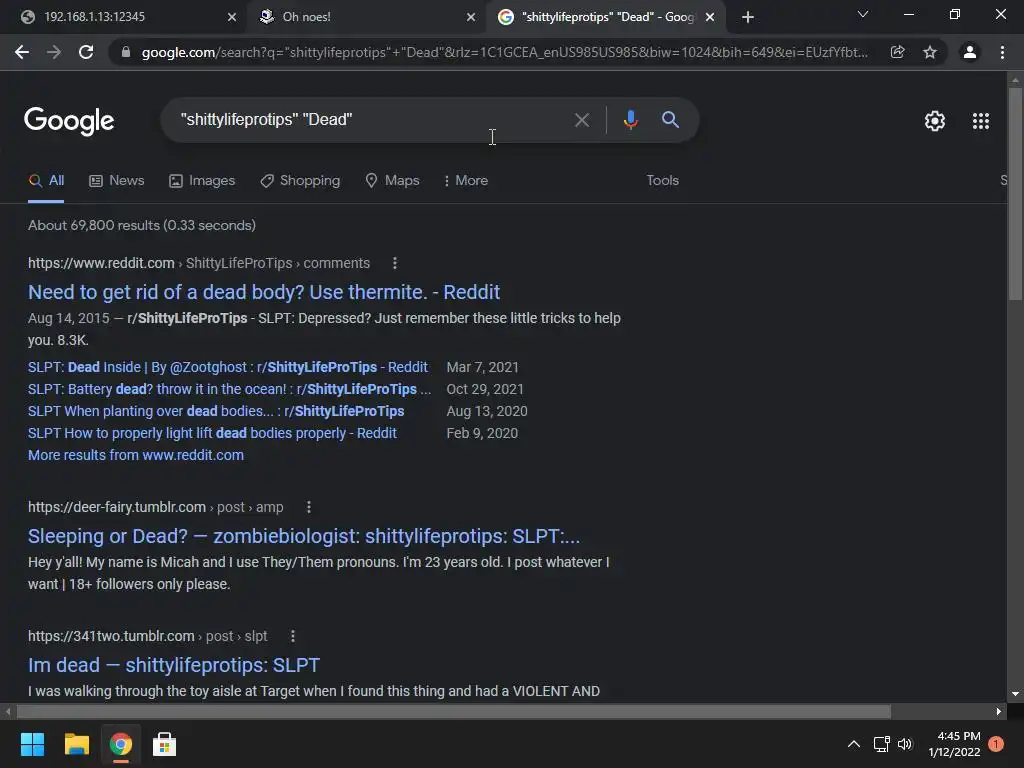
Task: Click the 'About 69,800 results' text
Action: click(x=142, y=225)
